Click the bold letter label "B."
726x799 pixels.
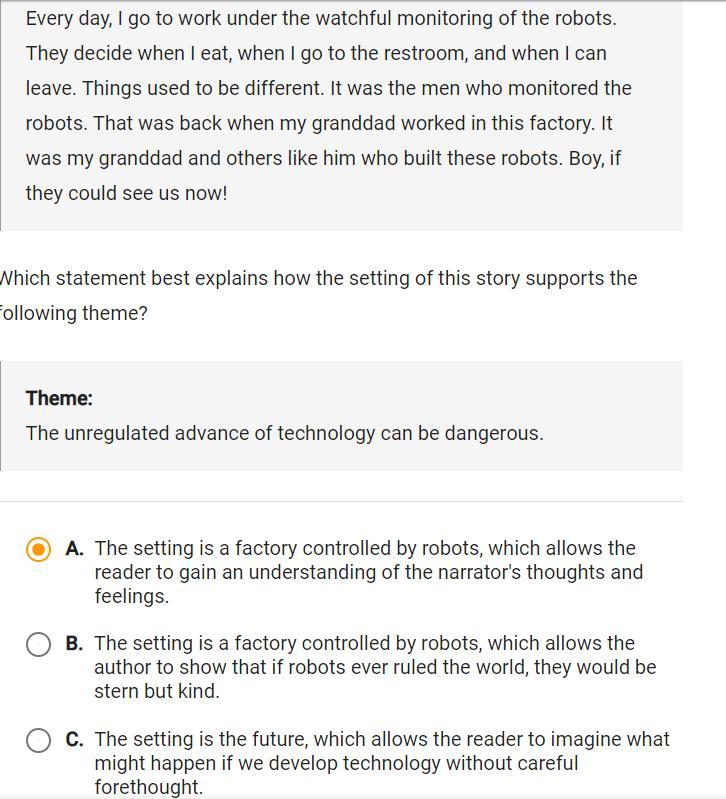[x=74, y=643]
